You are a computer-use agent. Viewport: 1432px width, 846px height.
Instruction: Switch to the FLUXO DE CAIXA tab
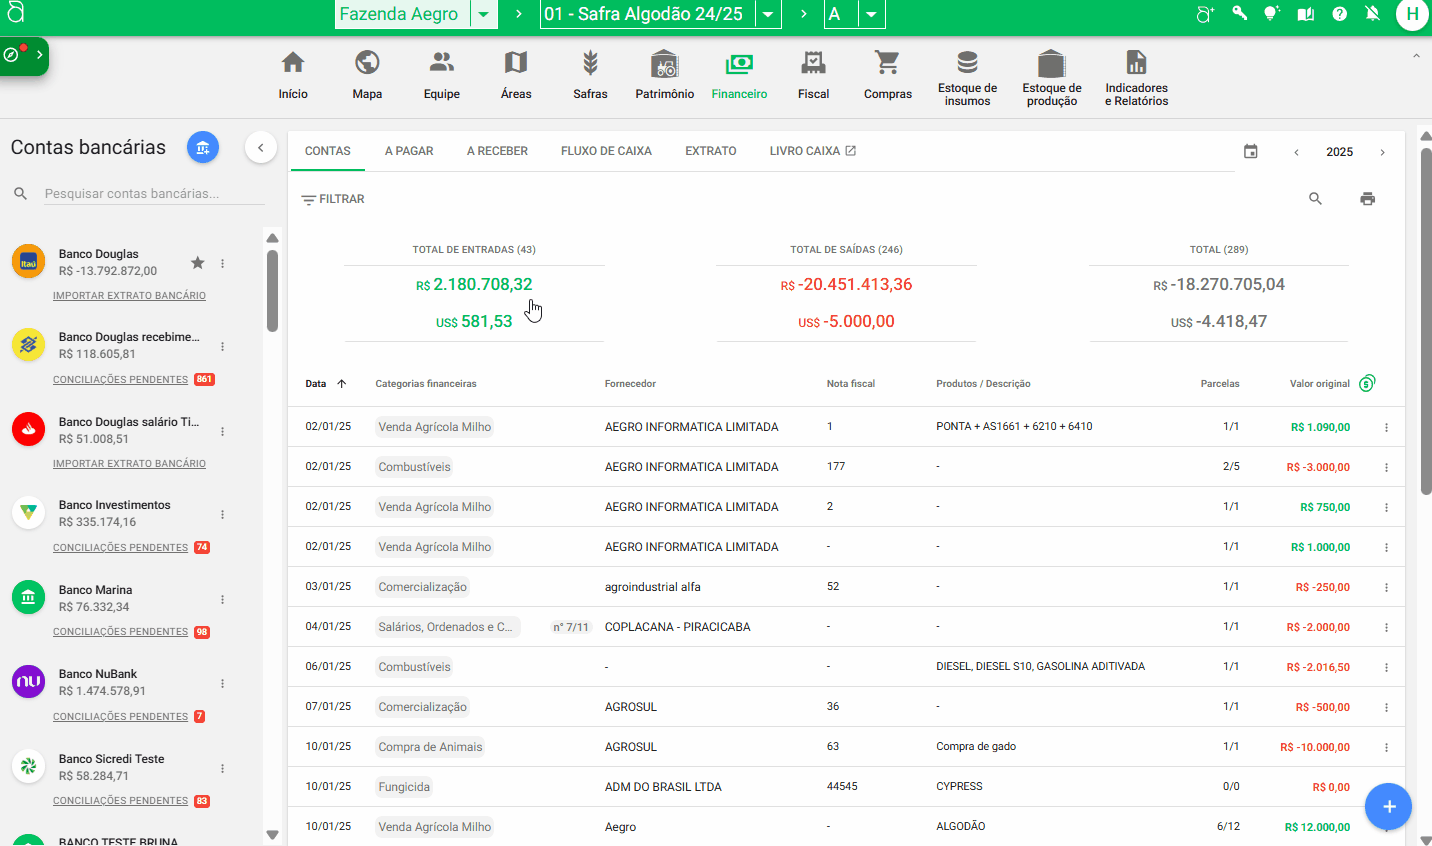[x=606, y=151]
